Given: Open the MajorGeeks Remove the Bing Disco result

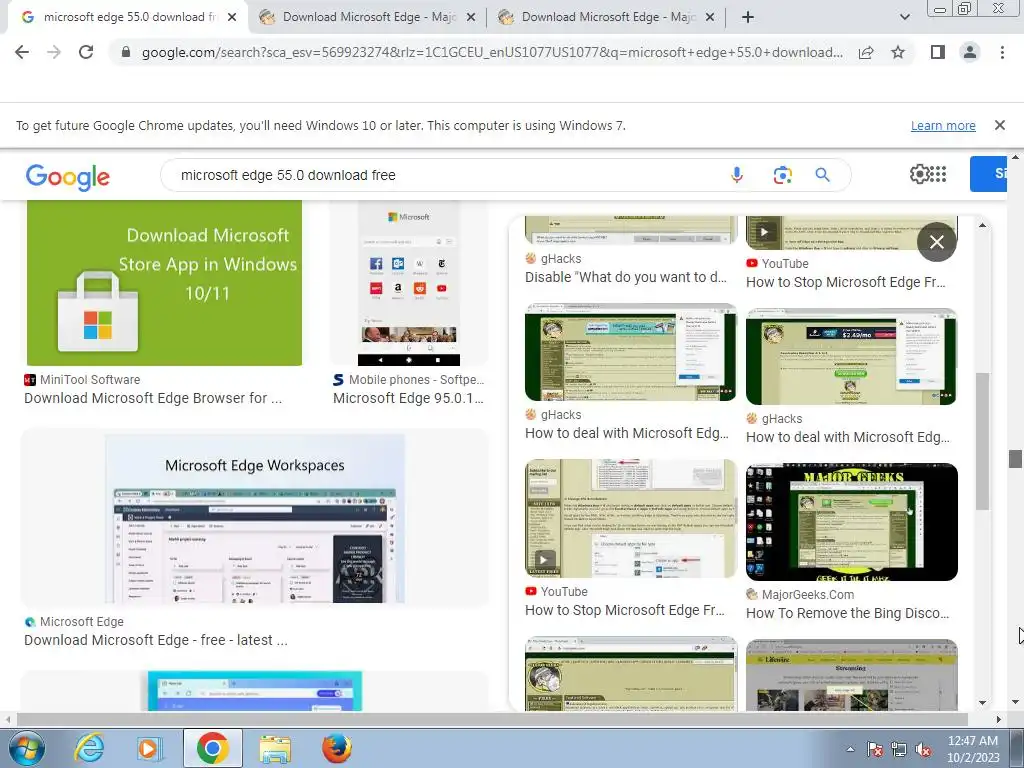Looking at the screenshot, I should tap(848, 613).
